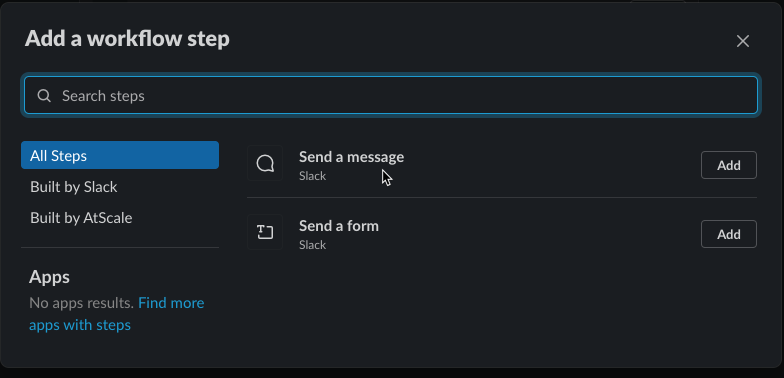Viewport: 784px width, 378px height.
Task: Click the divider line between the two steps
Action: pyautogui.click(x=502, y=198)
